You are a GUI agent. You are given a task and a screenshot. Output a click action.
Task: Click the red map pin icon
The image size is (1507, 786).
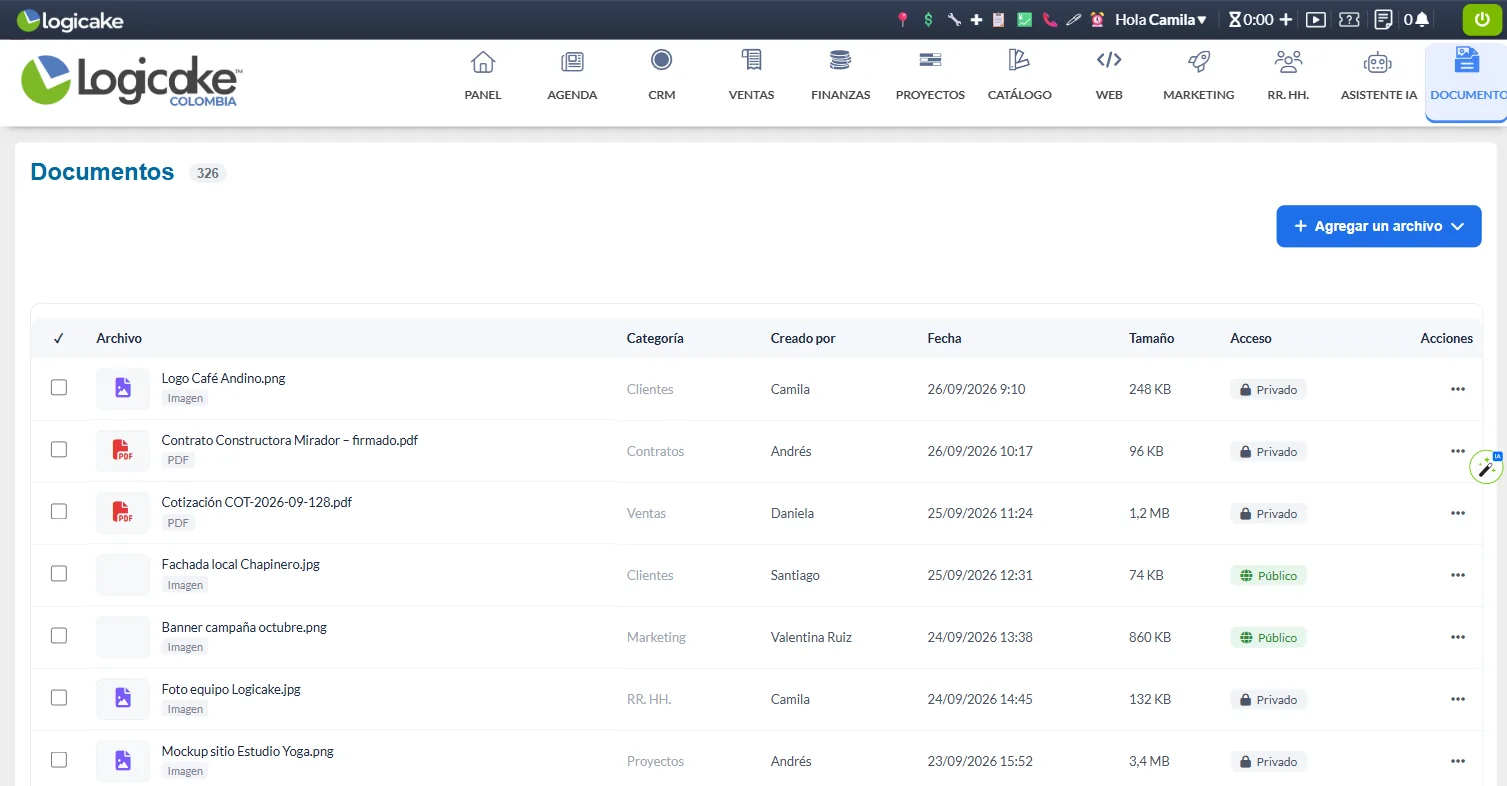[x=903, y=19]
